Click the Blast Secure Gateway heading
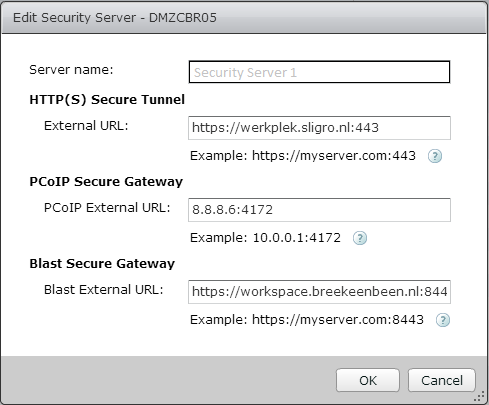489x405 pixels. click(x=102, y=264)
